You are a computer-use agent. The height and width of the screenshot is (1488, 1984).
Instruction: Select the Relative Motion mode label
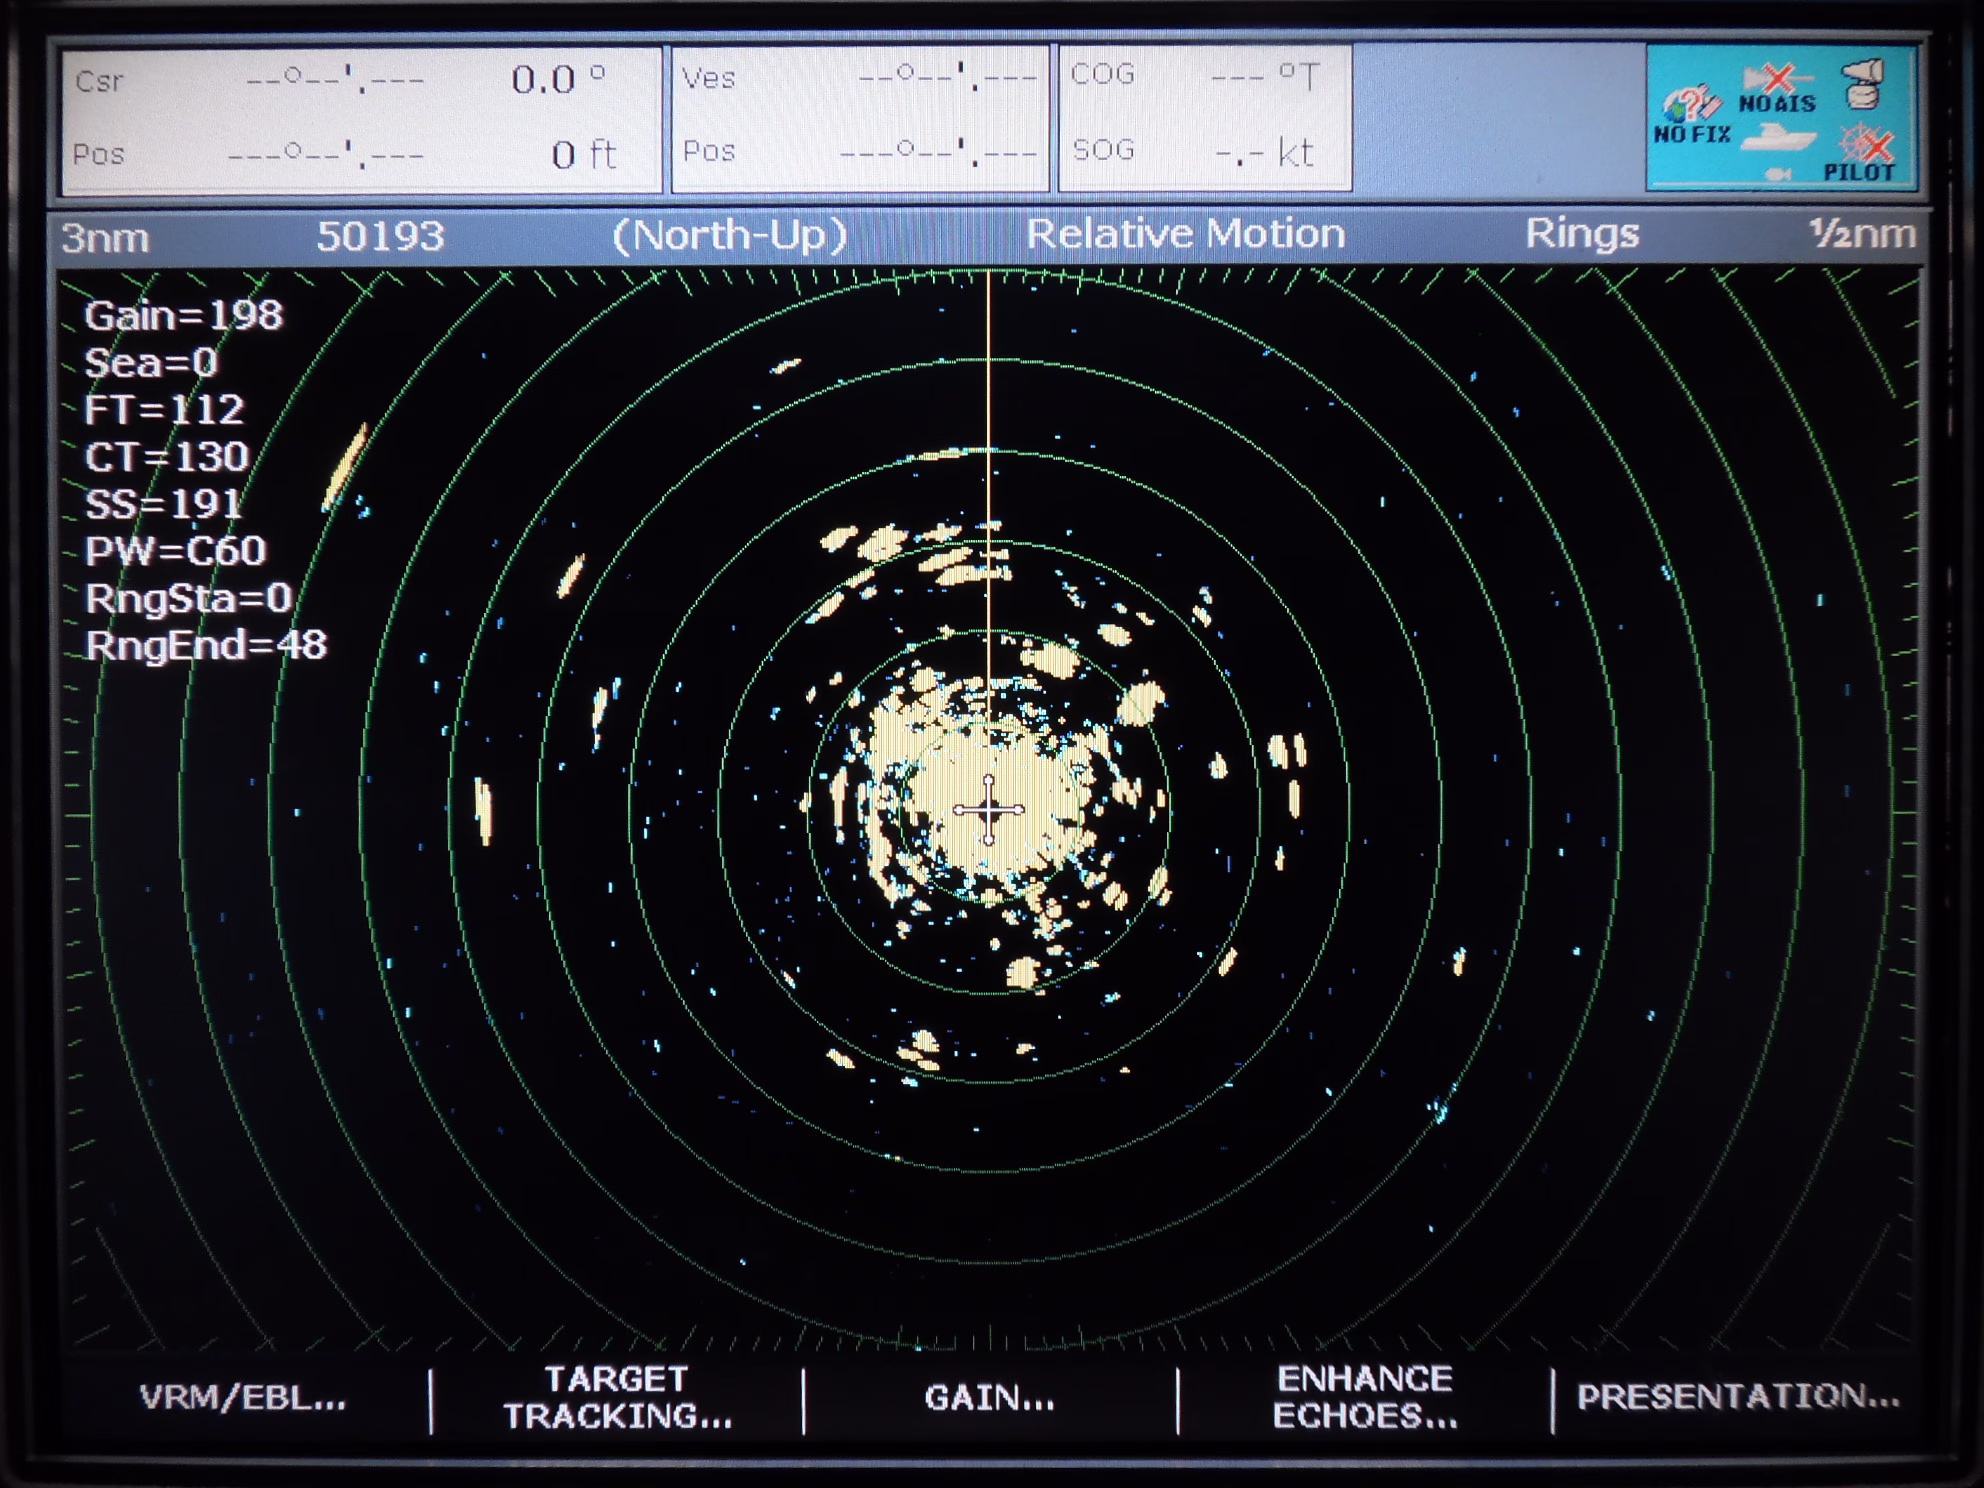click(x=1185, y=233)
